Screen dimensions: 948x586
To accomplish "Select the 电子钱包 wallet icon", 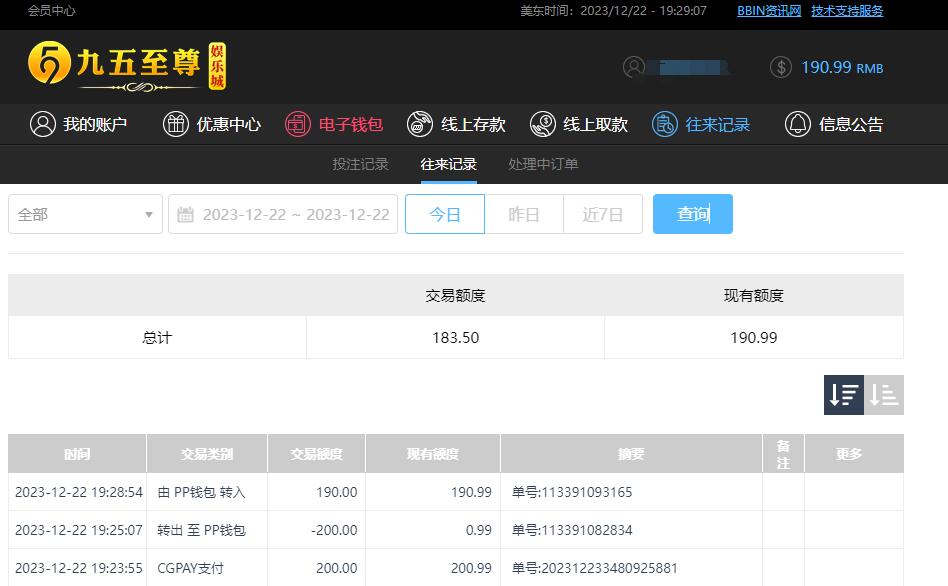I will (x=298, y=124).
